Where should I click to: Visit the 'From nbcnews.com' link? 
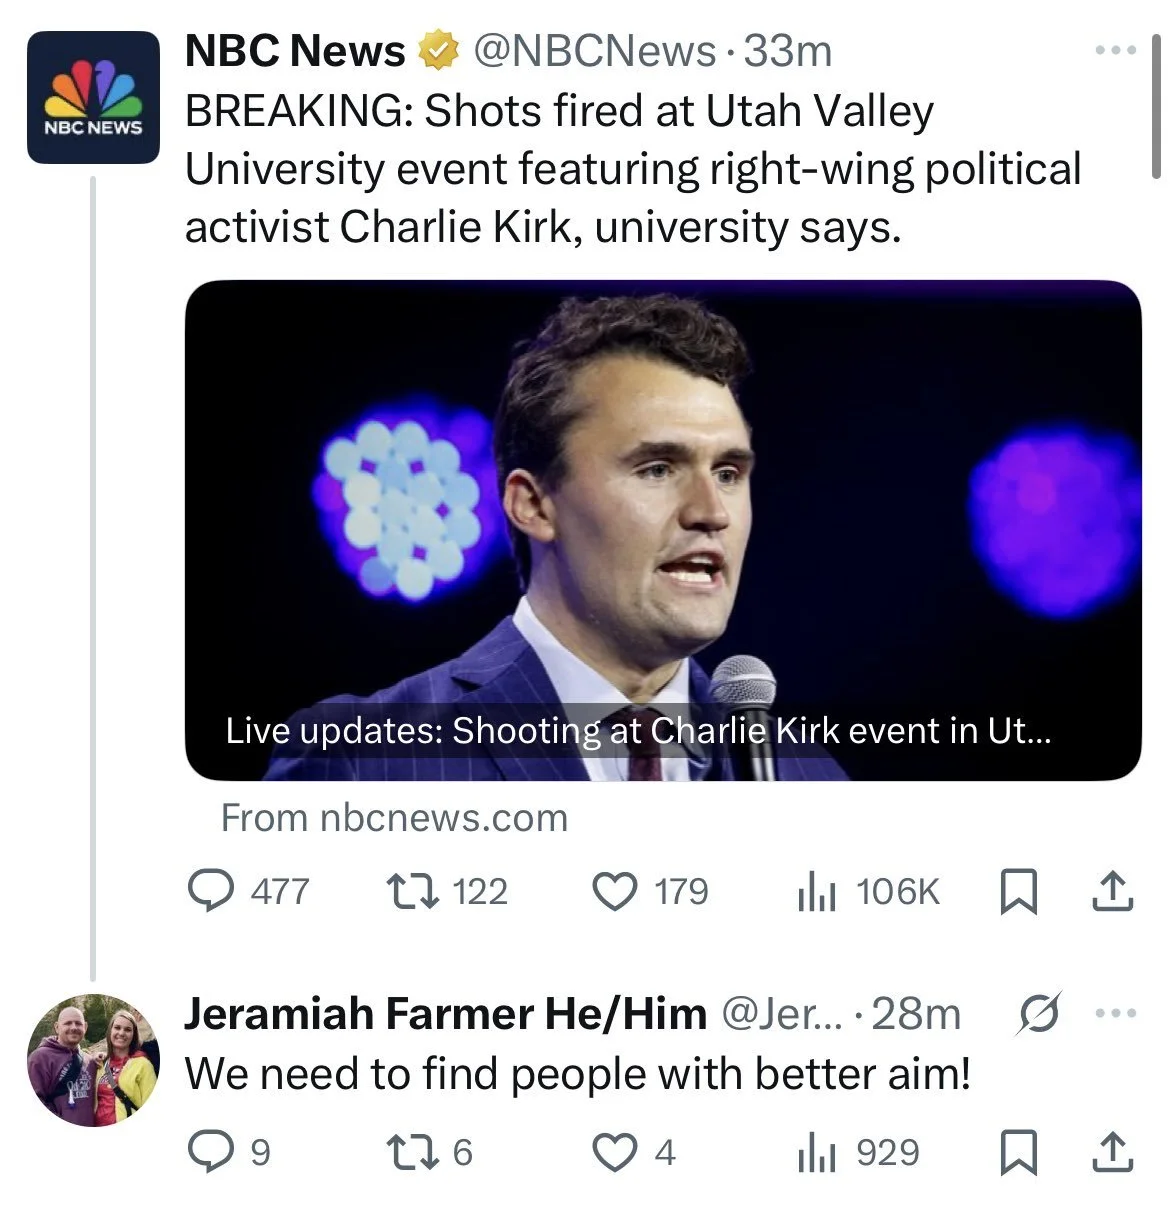click(x=394, y=818)
